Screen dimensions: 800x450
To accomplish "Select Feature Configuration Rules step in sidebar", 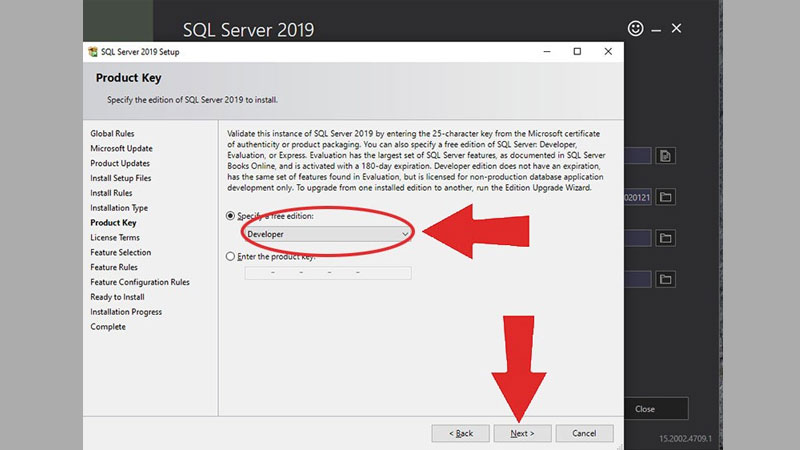I will point(140,282).
